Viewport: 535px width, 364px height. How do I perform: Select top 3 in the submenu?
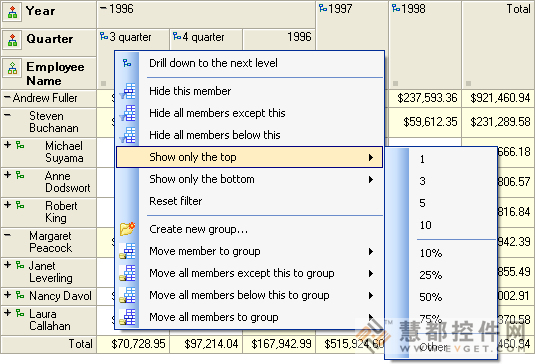click(x=441, y=181)
